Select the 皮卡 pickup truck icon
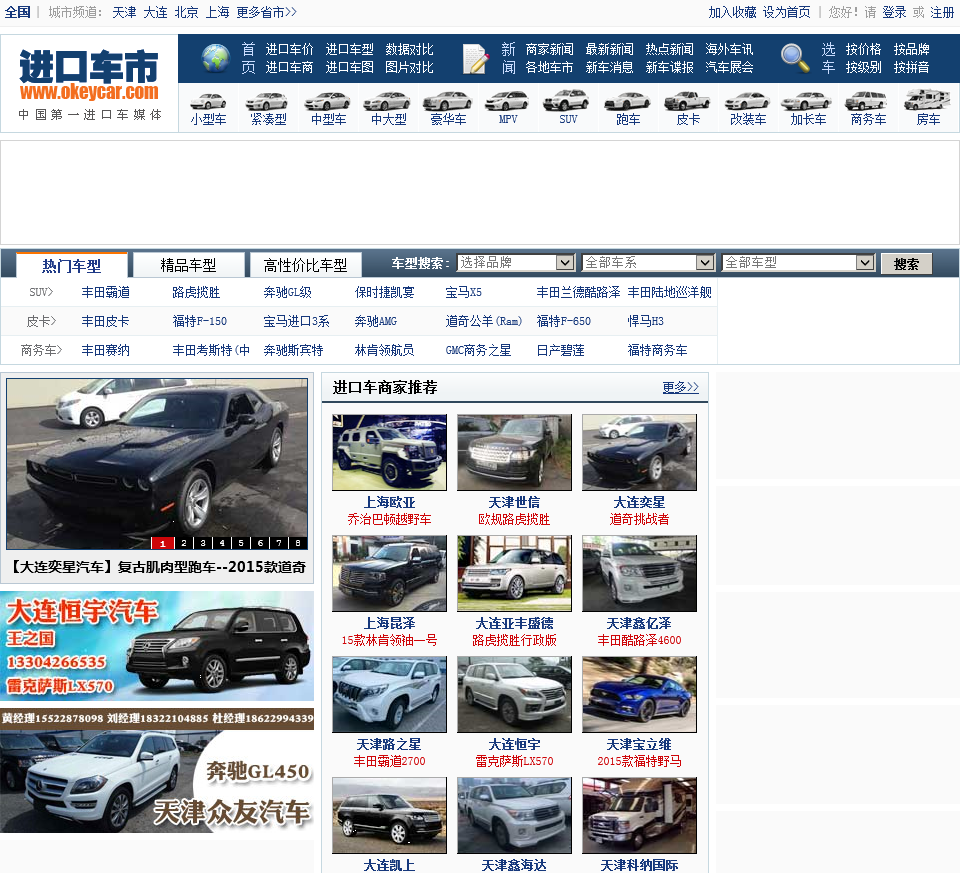 (687, 102)
